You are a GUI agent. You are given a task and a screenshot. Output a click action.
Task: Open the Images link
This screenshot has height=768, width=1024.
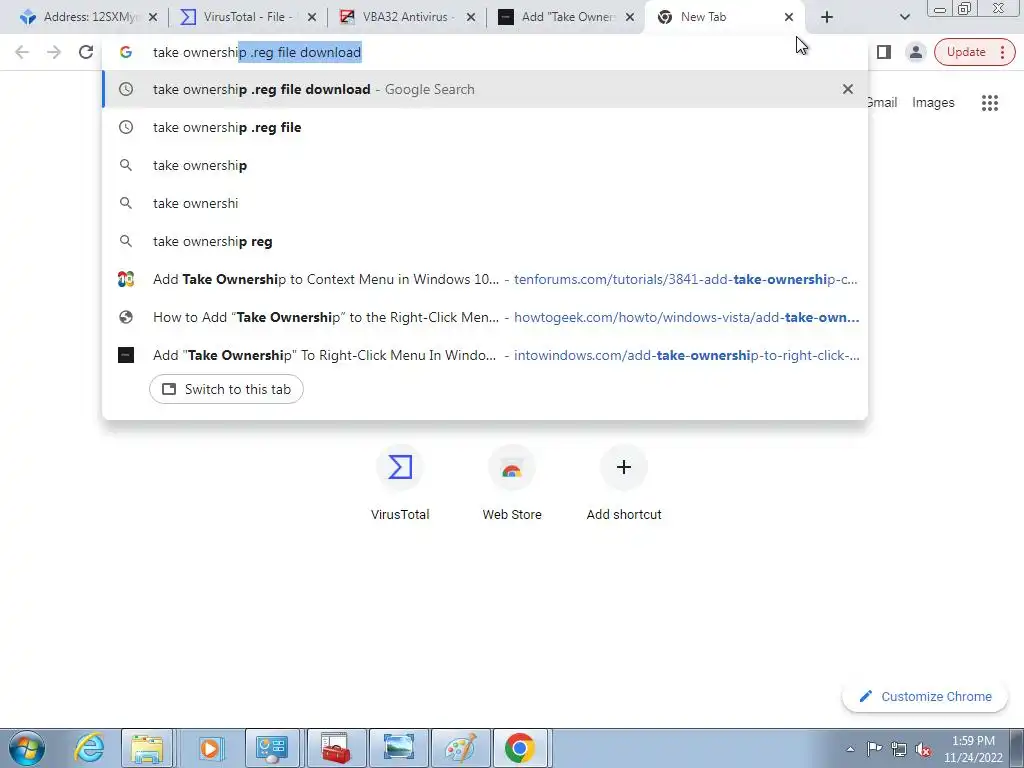click(x=933, y=103)
